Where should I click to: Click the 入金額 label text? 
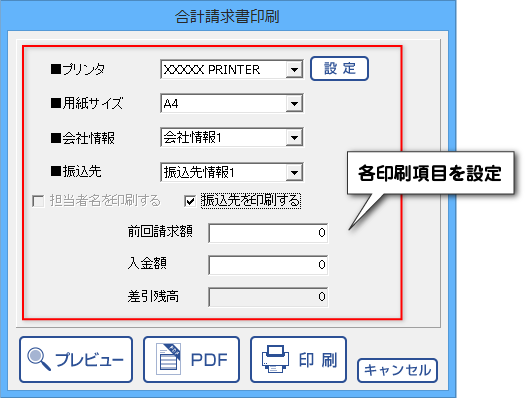pos(147,263)
